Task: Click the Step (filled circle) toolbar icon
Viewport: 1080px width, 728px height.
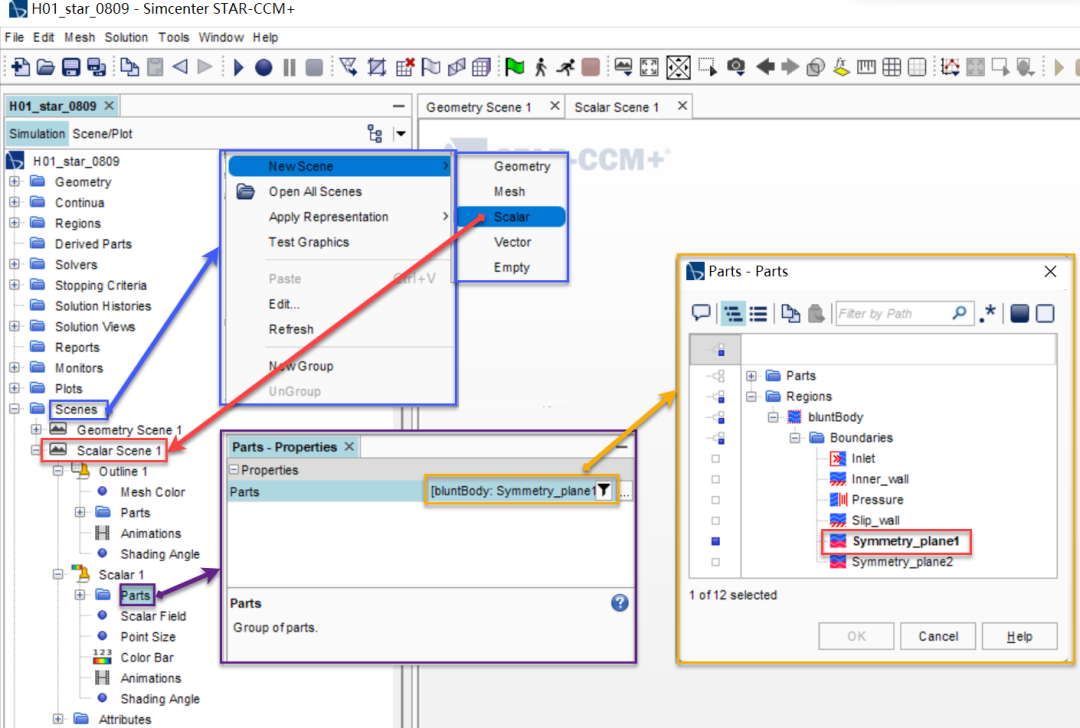Action: [263, 67]
